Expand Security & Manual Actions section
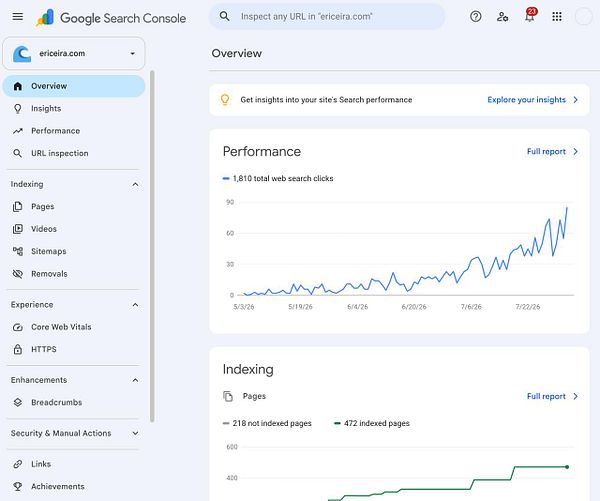The height and width of the screenshot is (501, 600). click(x=135, y=433)
